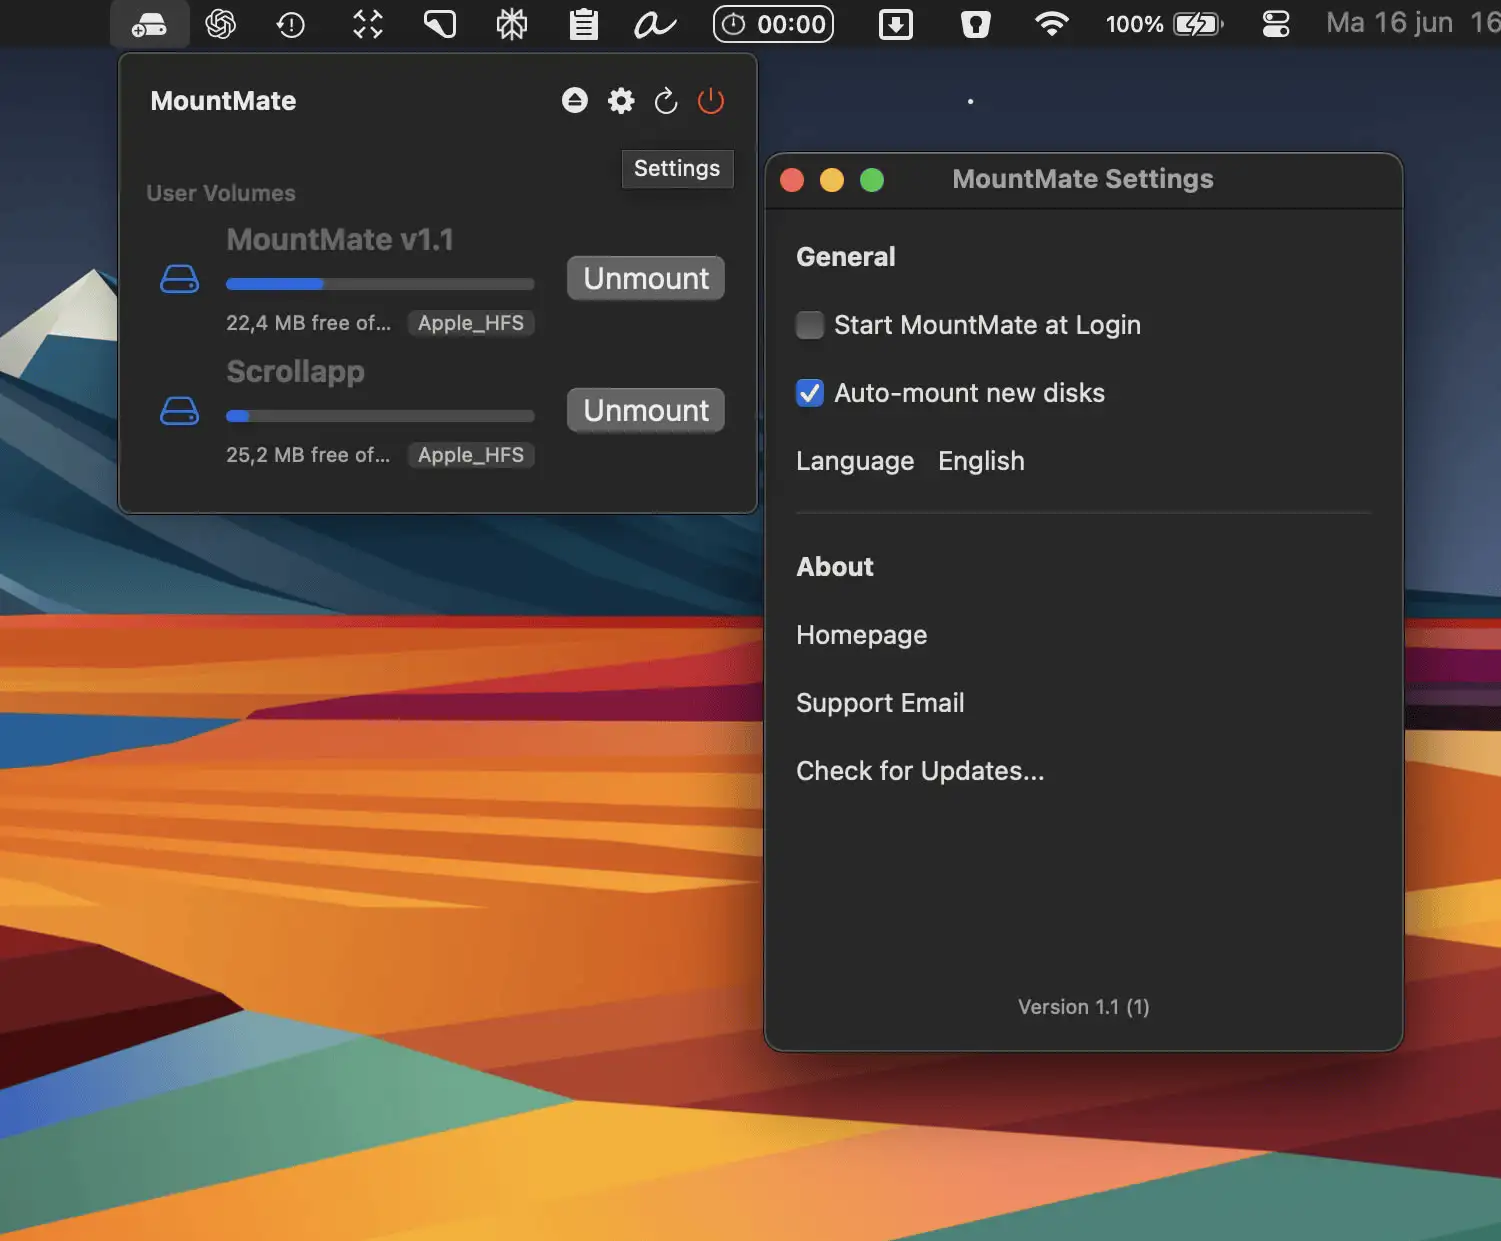Click the 25,2 MB free text

(308, 455)
